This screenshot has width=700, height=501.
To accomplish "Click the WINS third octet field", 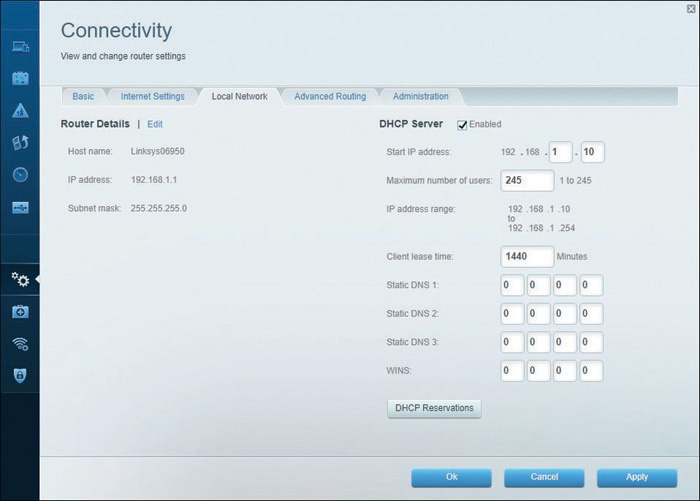I will [x=565, y=371].
